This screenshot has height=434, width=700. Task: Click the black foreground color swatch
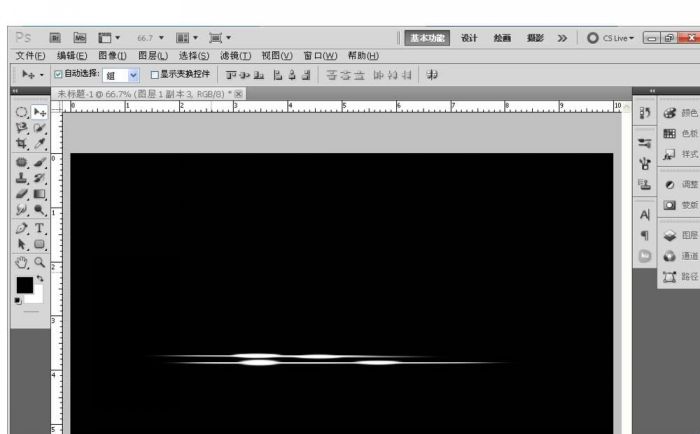25,286
